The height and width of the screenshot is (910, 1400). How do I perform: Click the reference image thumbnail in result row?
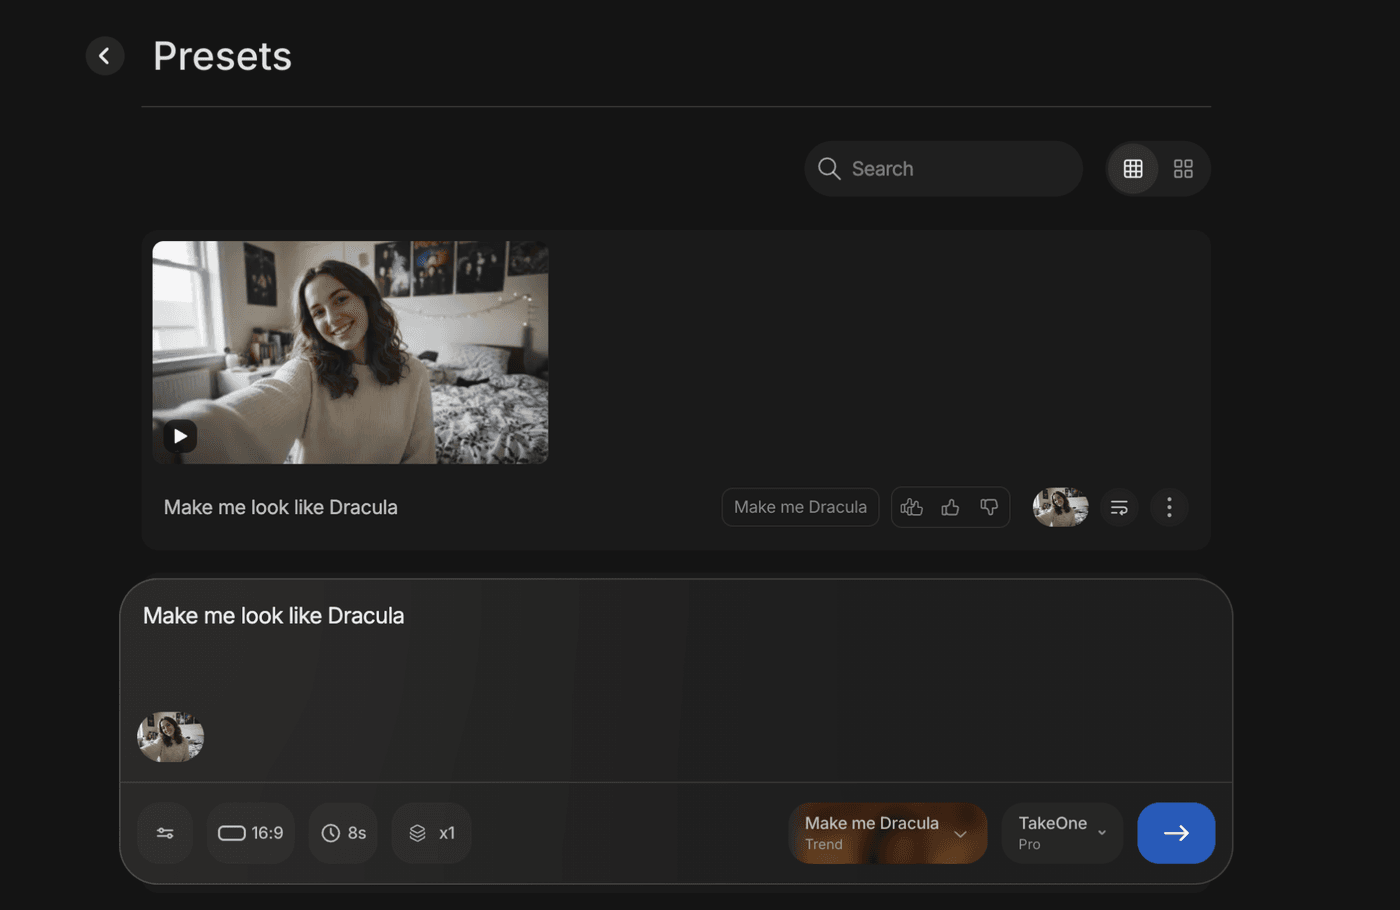[x=1060, y=507]
